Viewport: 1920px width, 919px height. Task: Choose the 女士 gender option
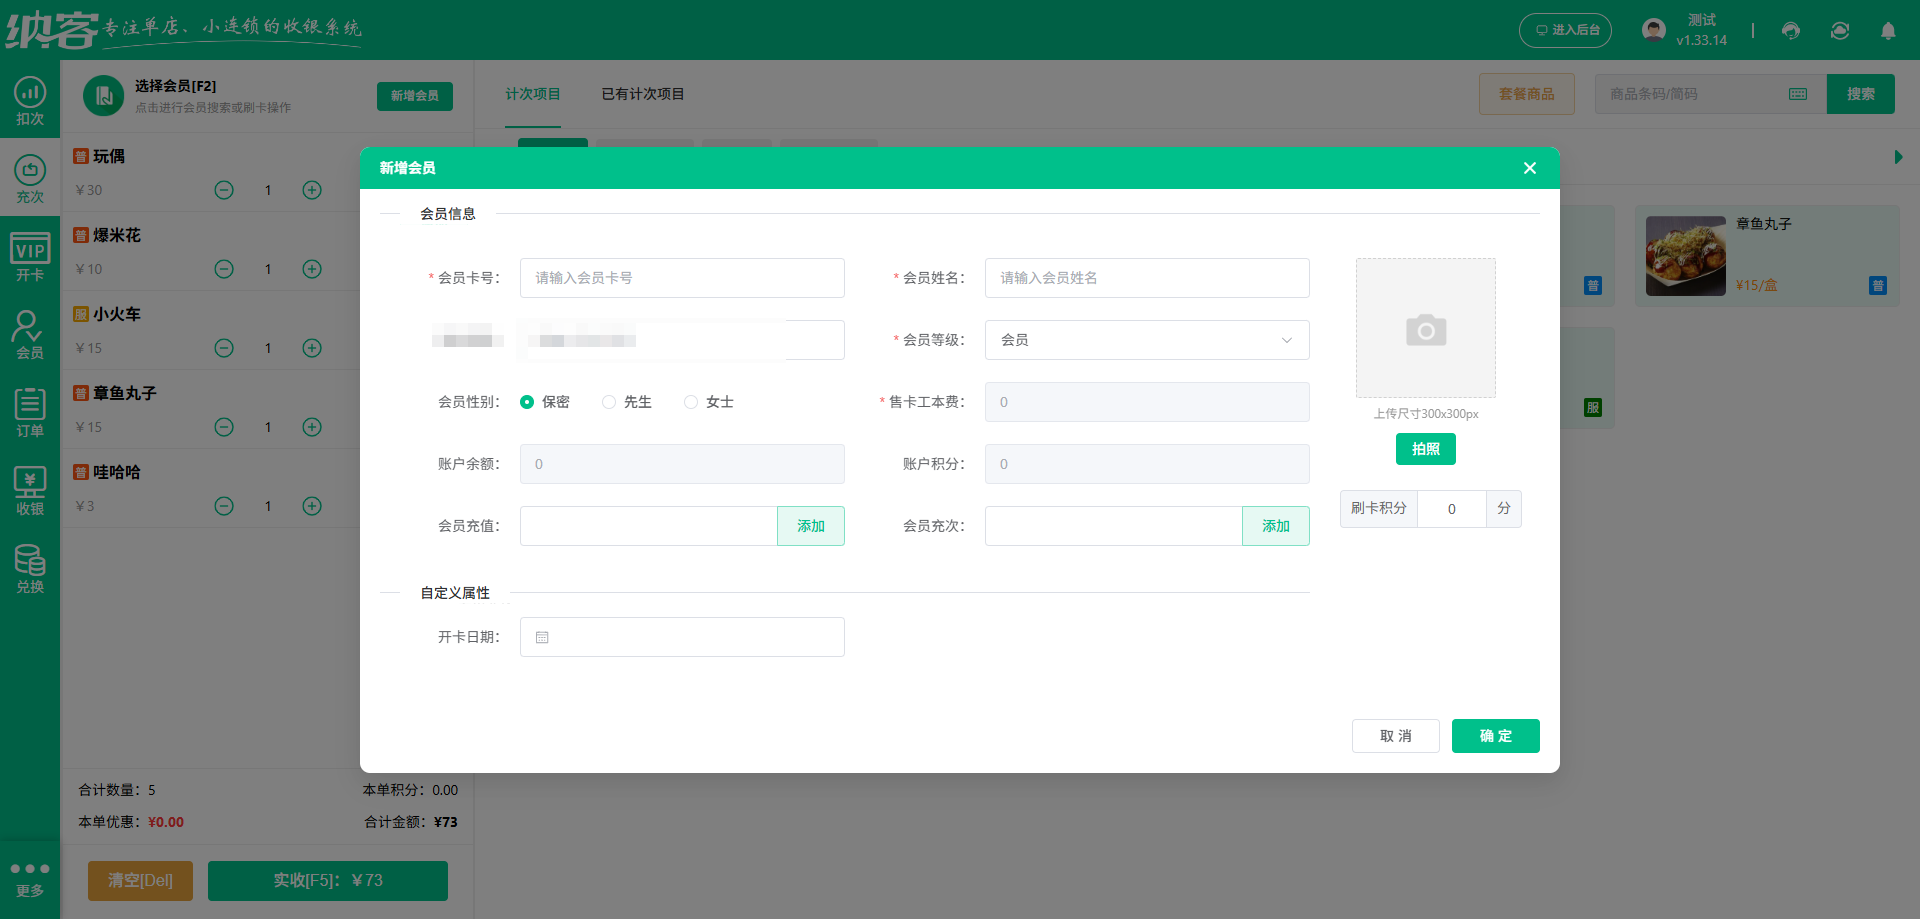(690, 401)
